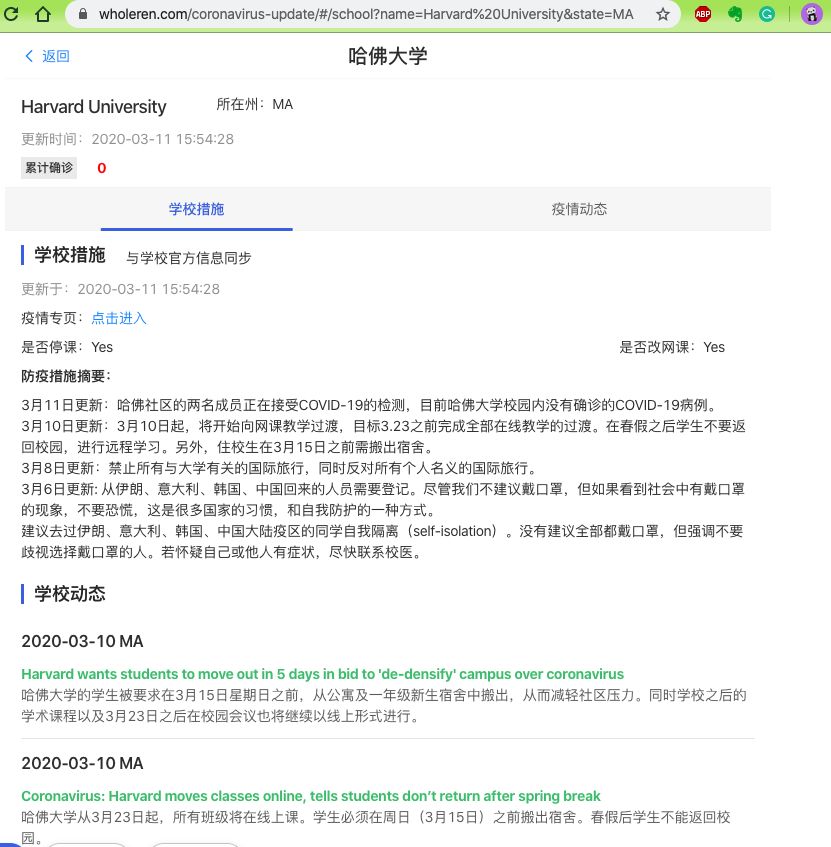831x847 pixels.
Task: Click the 哈佛大学 page title
Action: pyautogui.click(x=387, y=56)
